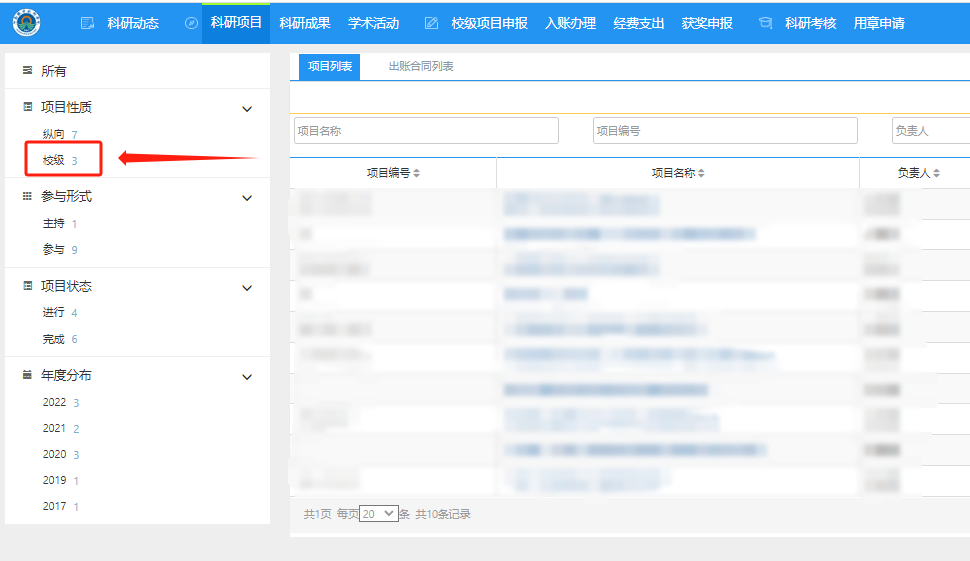Click the calendar icon beside 年度分布
The width and height of the screenshot is (970, 561).
[x=27, y=375]
